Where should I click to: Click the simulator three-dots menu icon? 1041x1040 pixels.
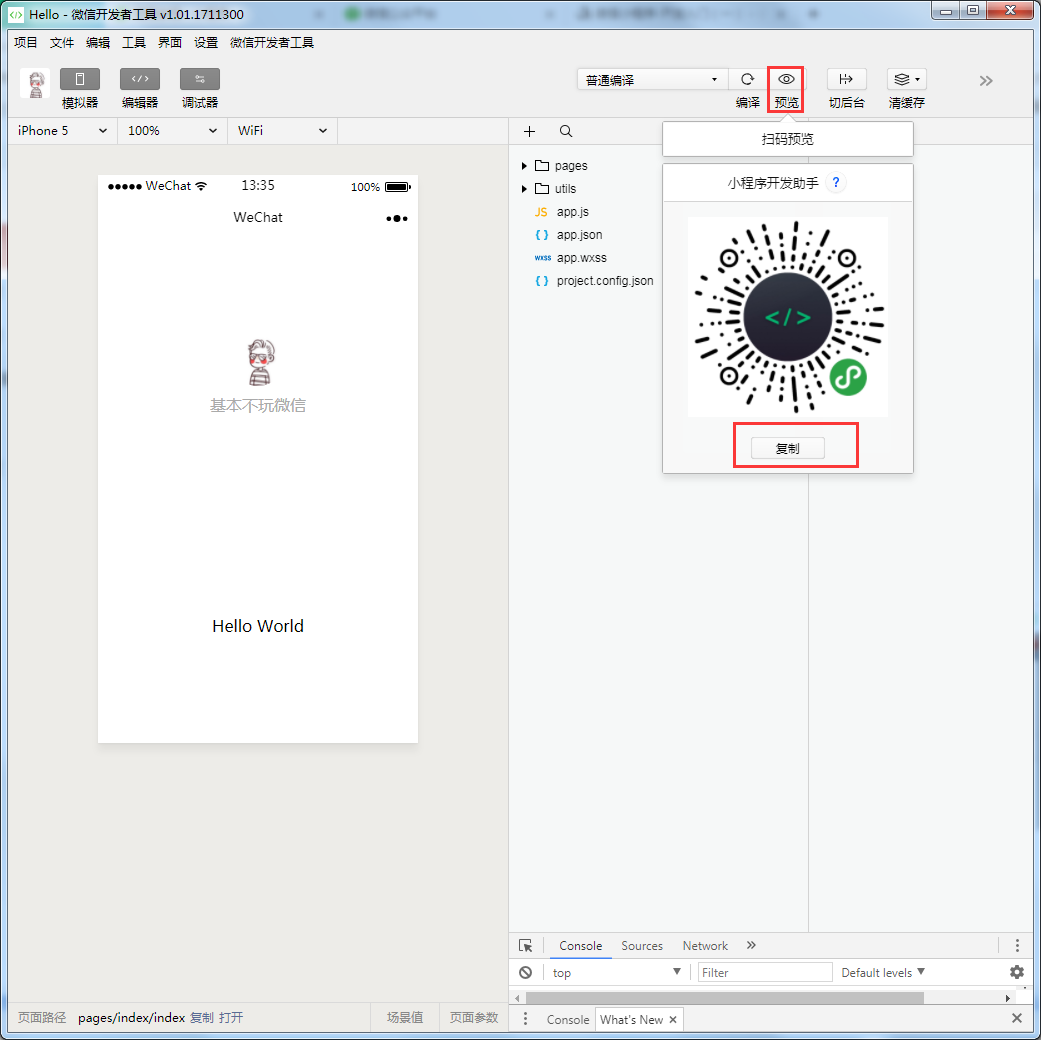(397, 218)
